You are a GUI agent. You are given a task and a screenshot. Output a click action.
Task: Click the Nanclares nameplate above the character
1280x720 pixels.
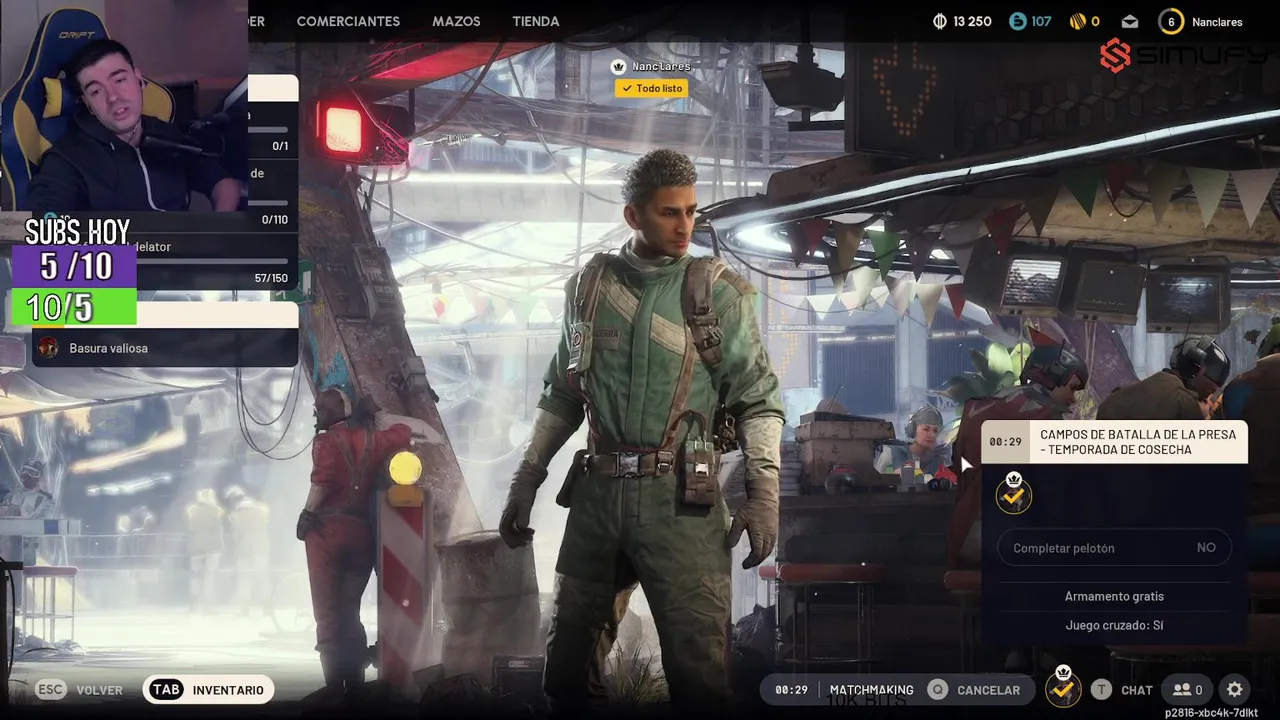661,66
